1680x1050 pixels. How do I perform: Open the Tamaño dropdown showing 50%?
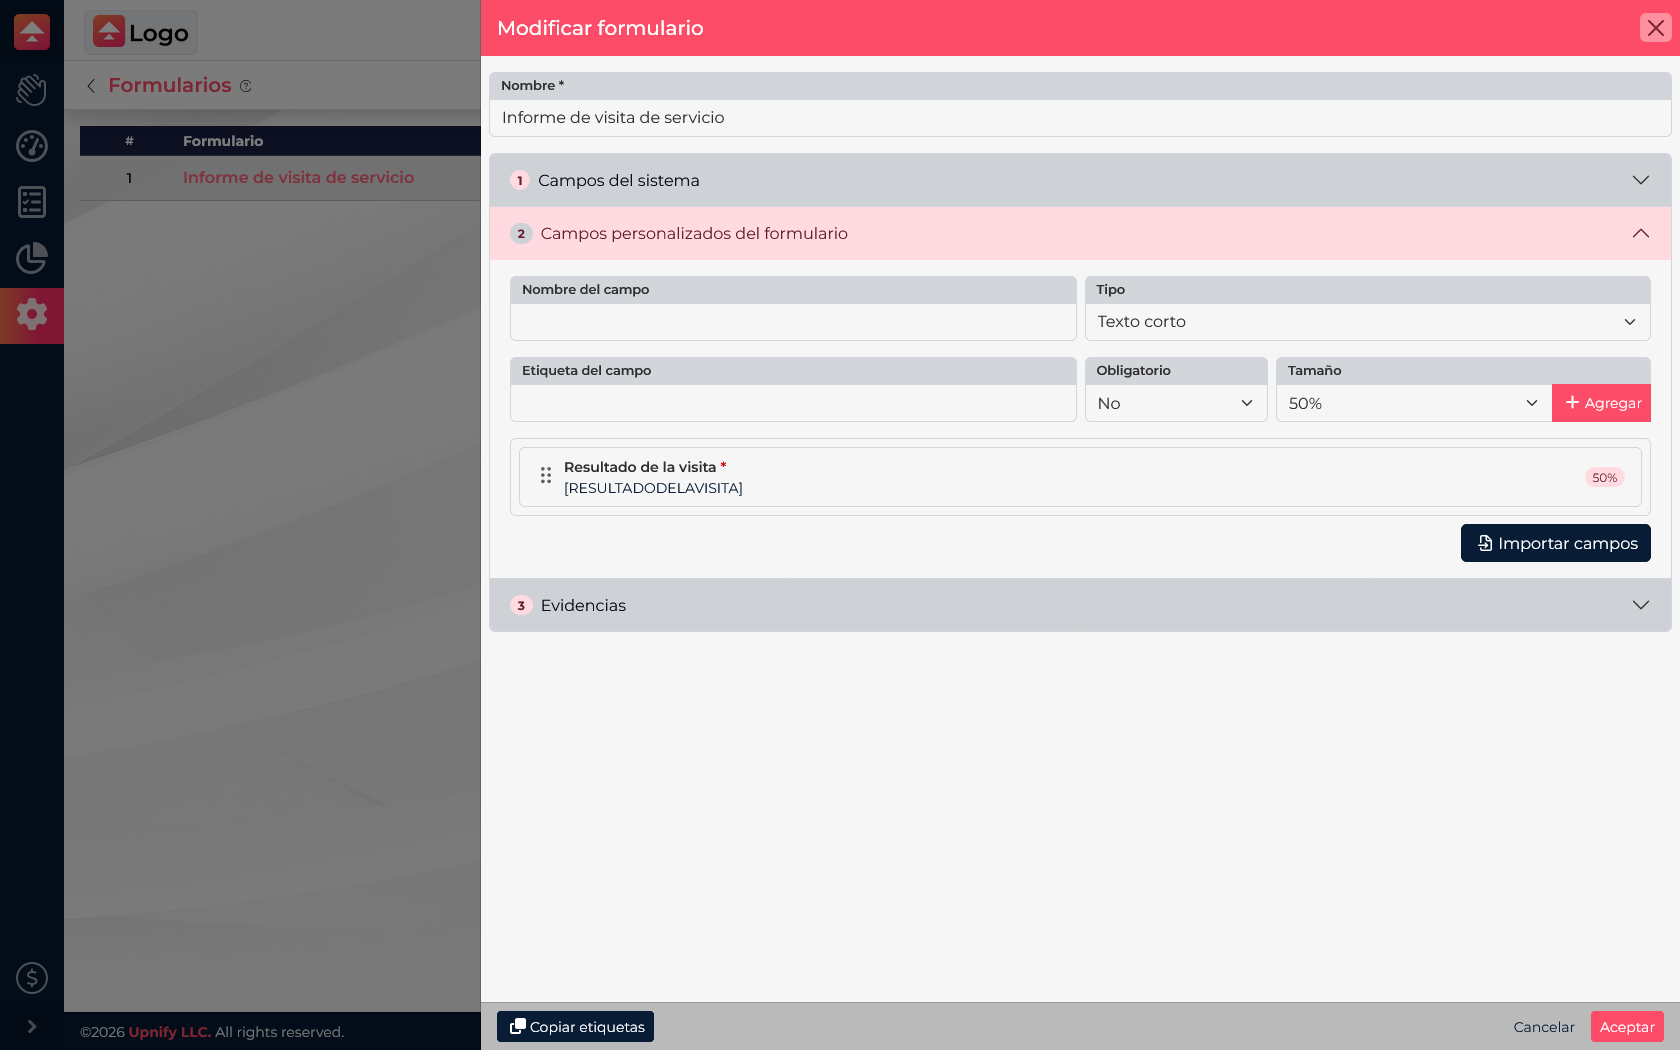1414,403
